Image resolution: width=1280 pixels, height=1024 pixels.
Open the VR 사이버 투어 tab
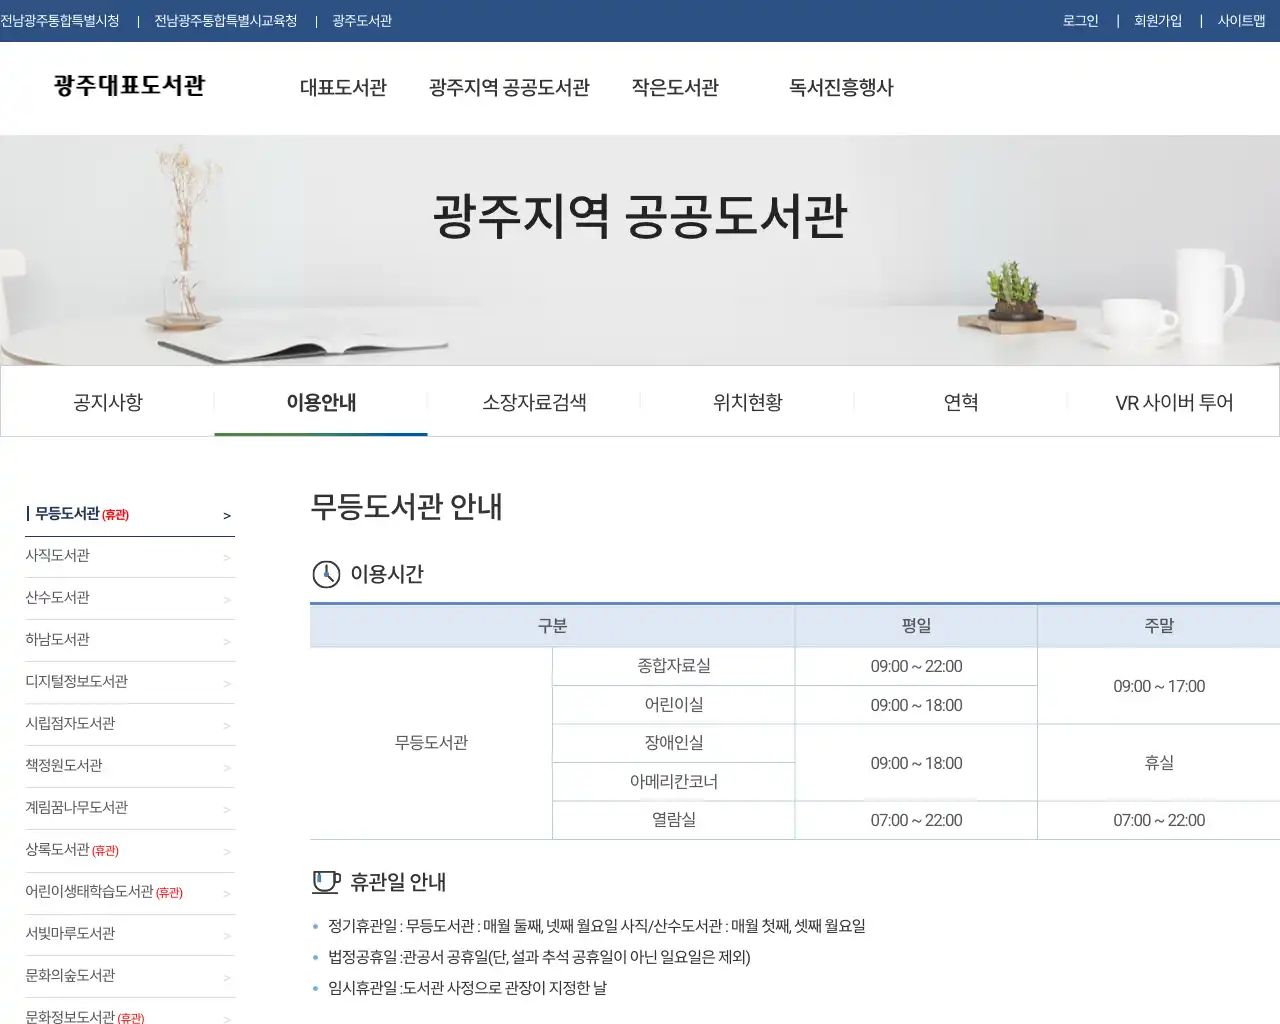tap(1174, 402)
